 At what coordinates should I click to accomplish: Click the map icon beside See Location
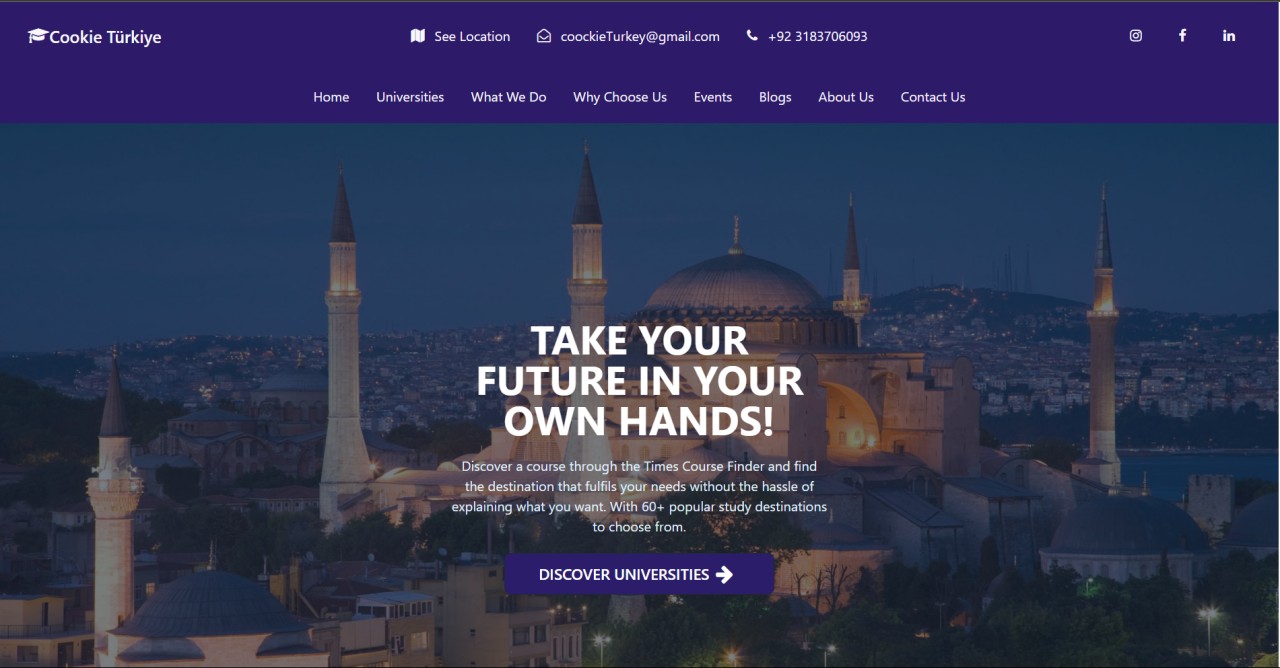coord(418,36)
